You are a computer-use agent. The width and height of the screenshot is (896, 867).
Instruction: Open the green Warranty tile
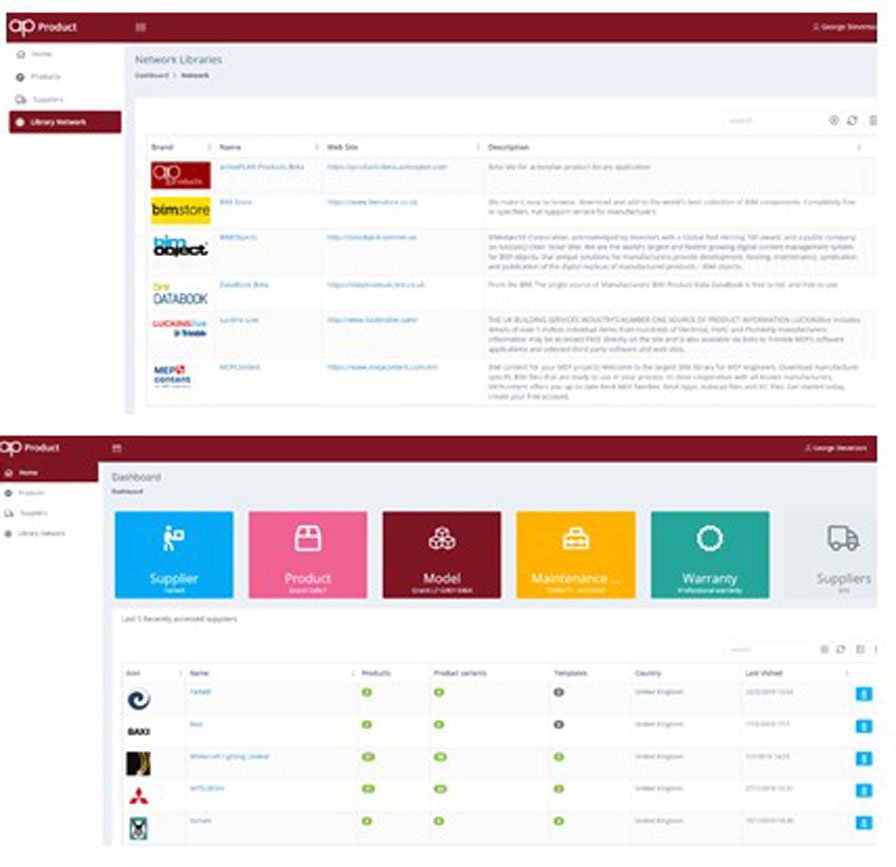[x=710, y=554]
